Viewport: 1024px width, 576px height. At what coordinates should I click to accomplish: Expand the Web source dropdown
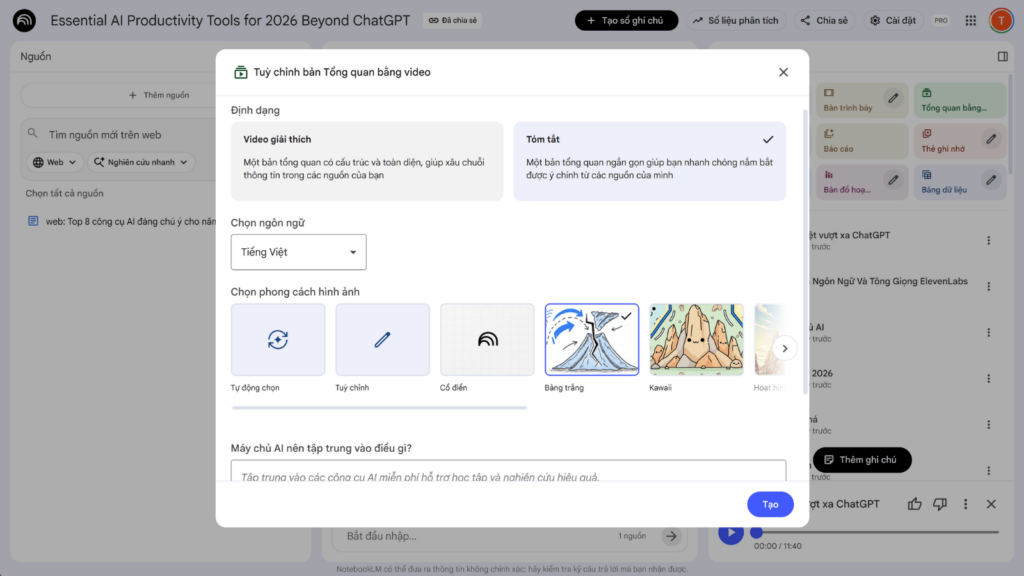point(54,162)
